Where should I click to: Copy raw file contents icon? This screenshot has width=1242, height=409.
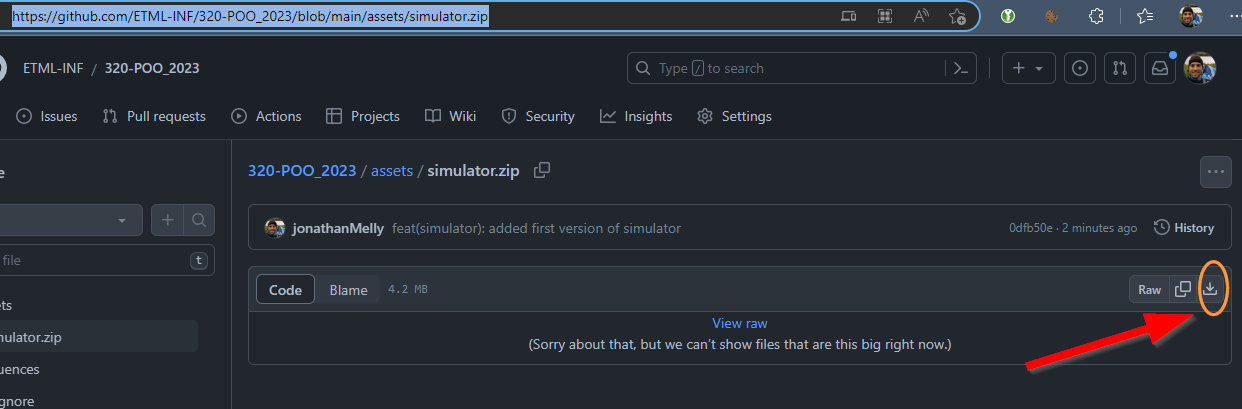[1182, 289]
